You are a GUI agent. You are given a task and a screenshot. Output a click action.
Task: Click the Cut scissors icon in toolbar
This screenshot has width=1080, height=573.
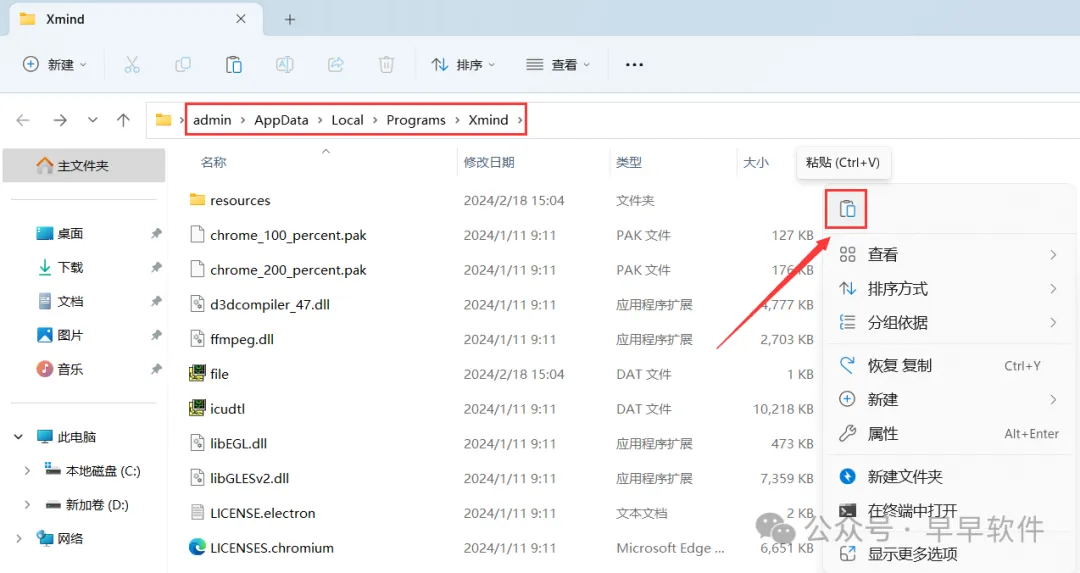[x=132, y=65]
